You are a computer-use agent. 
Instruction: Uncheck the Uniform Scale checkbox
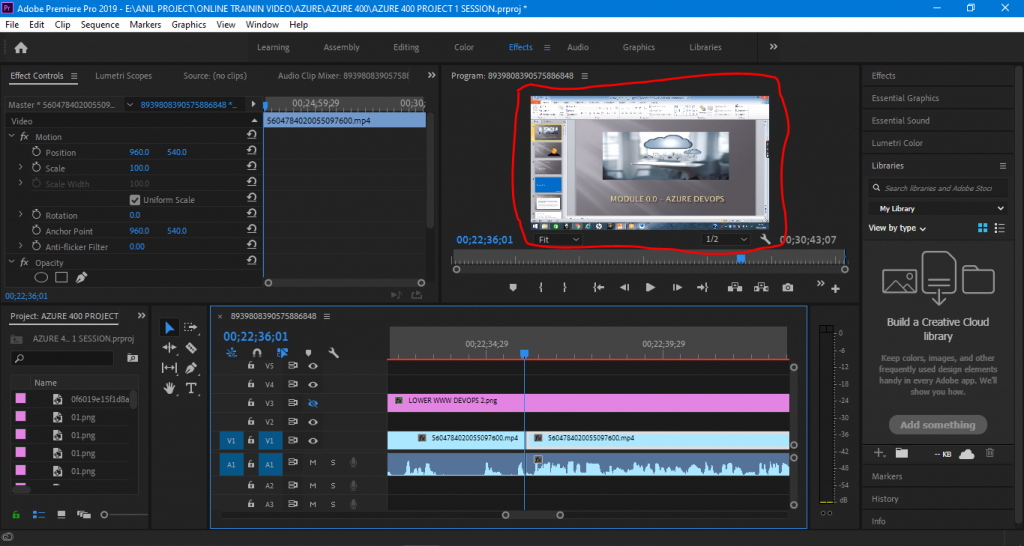135,200
